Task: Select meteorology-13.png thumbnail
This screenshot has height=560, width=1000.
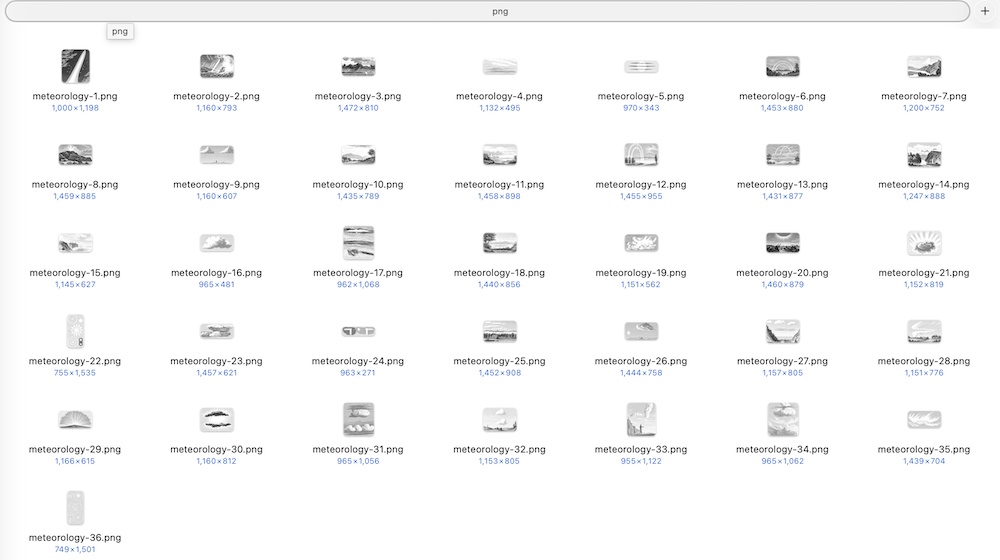Action: 783,154
